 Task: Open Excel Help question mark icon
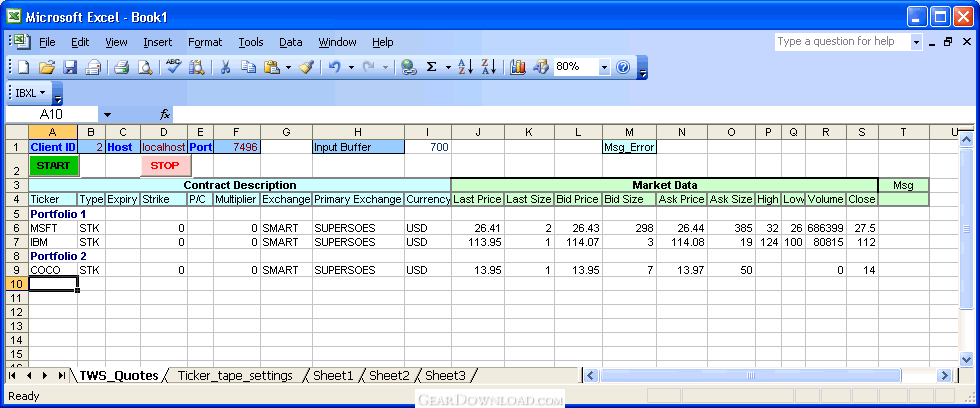point(623,67)
